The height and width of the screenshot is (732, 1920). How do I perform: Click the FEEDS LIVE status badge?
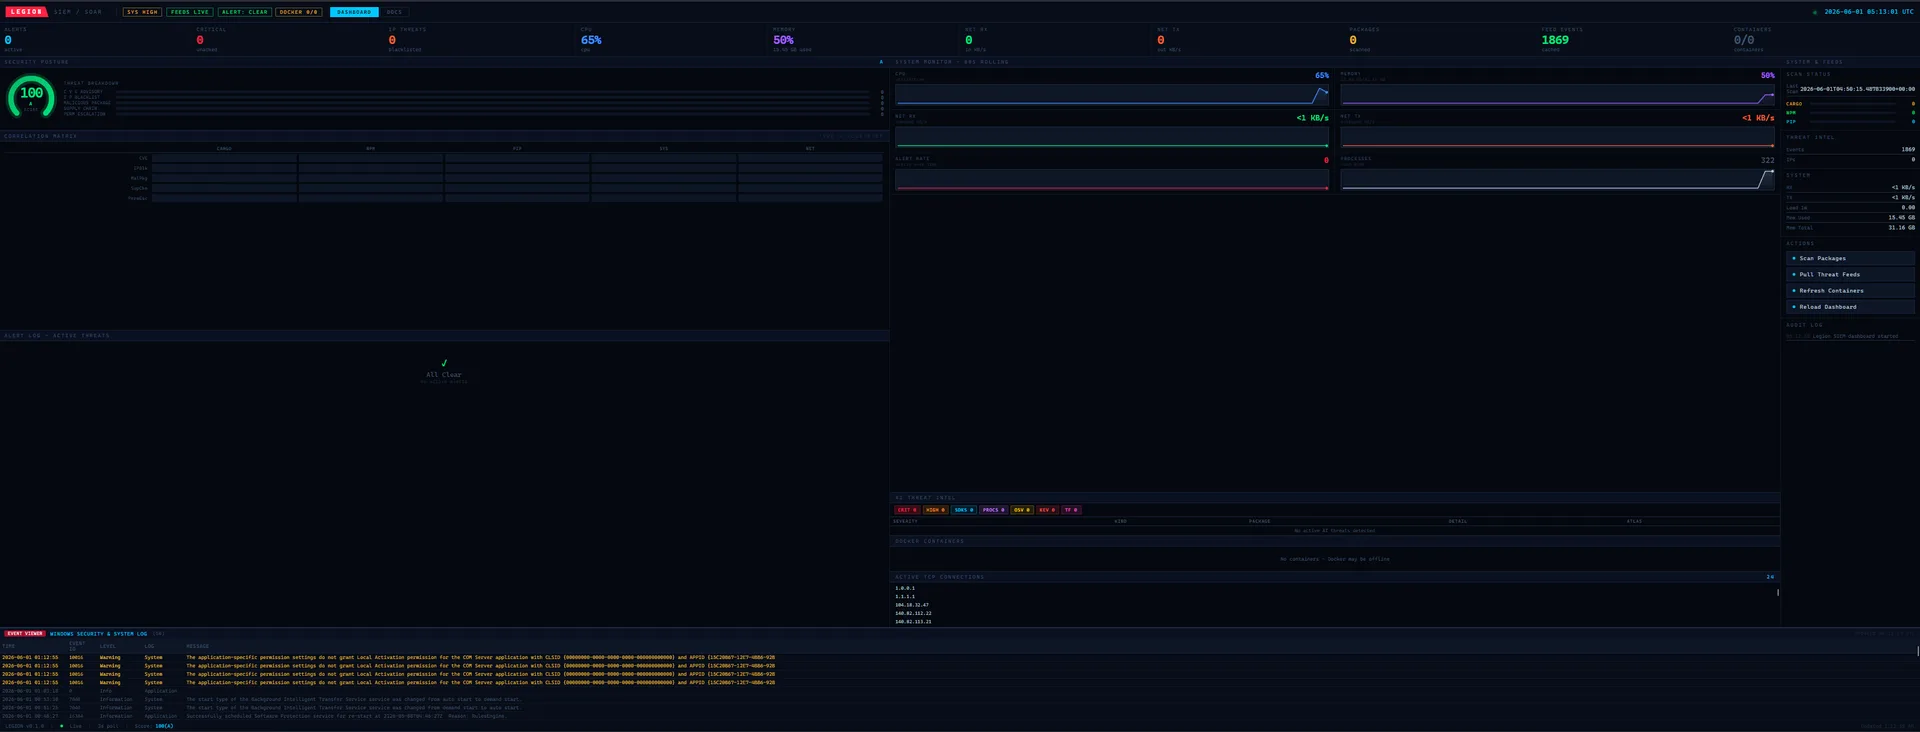pos(190,12)
